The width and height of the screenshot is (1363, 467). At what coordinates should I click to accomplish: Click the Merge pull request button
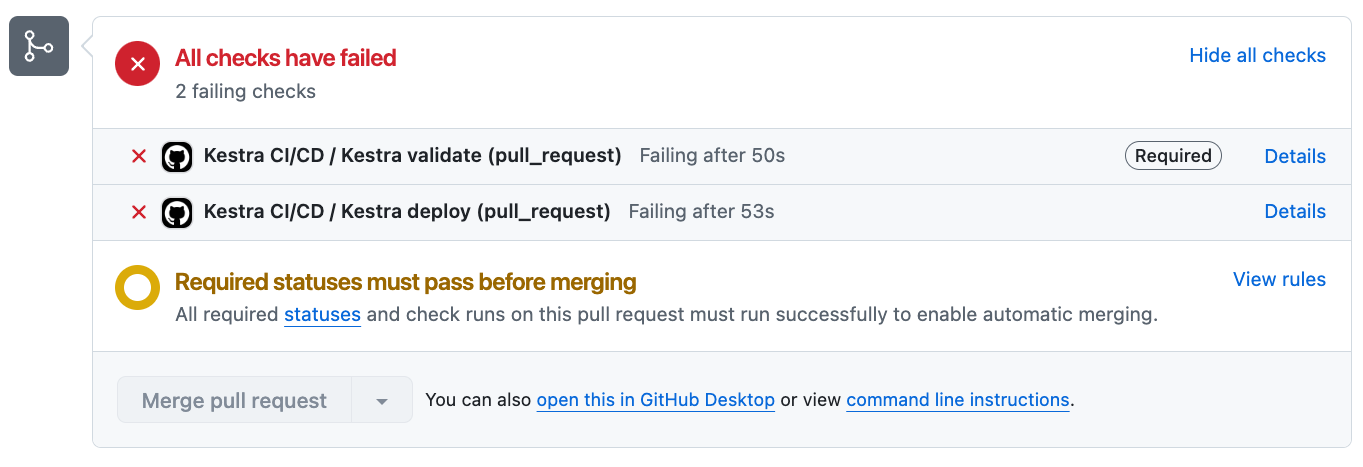click(x=234, y=400)
